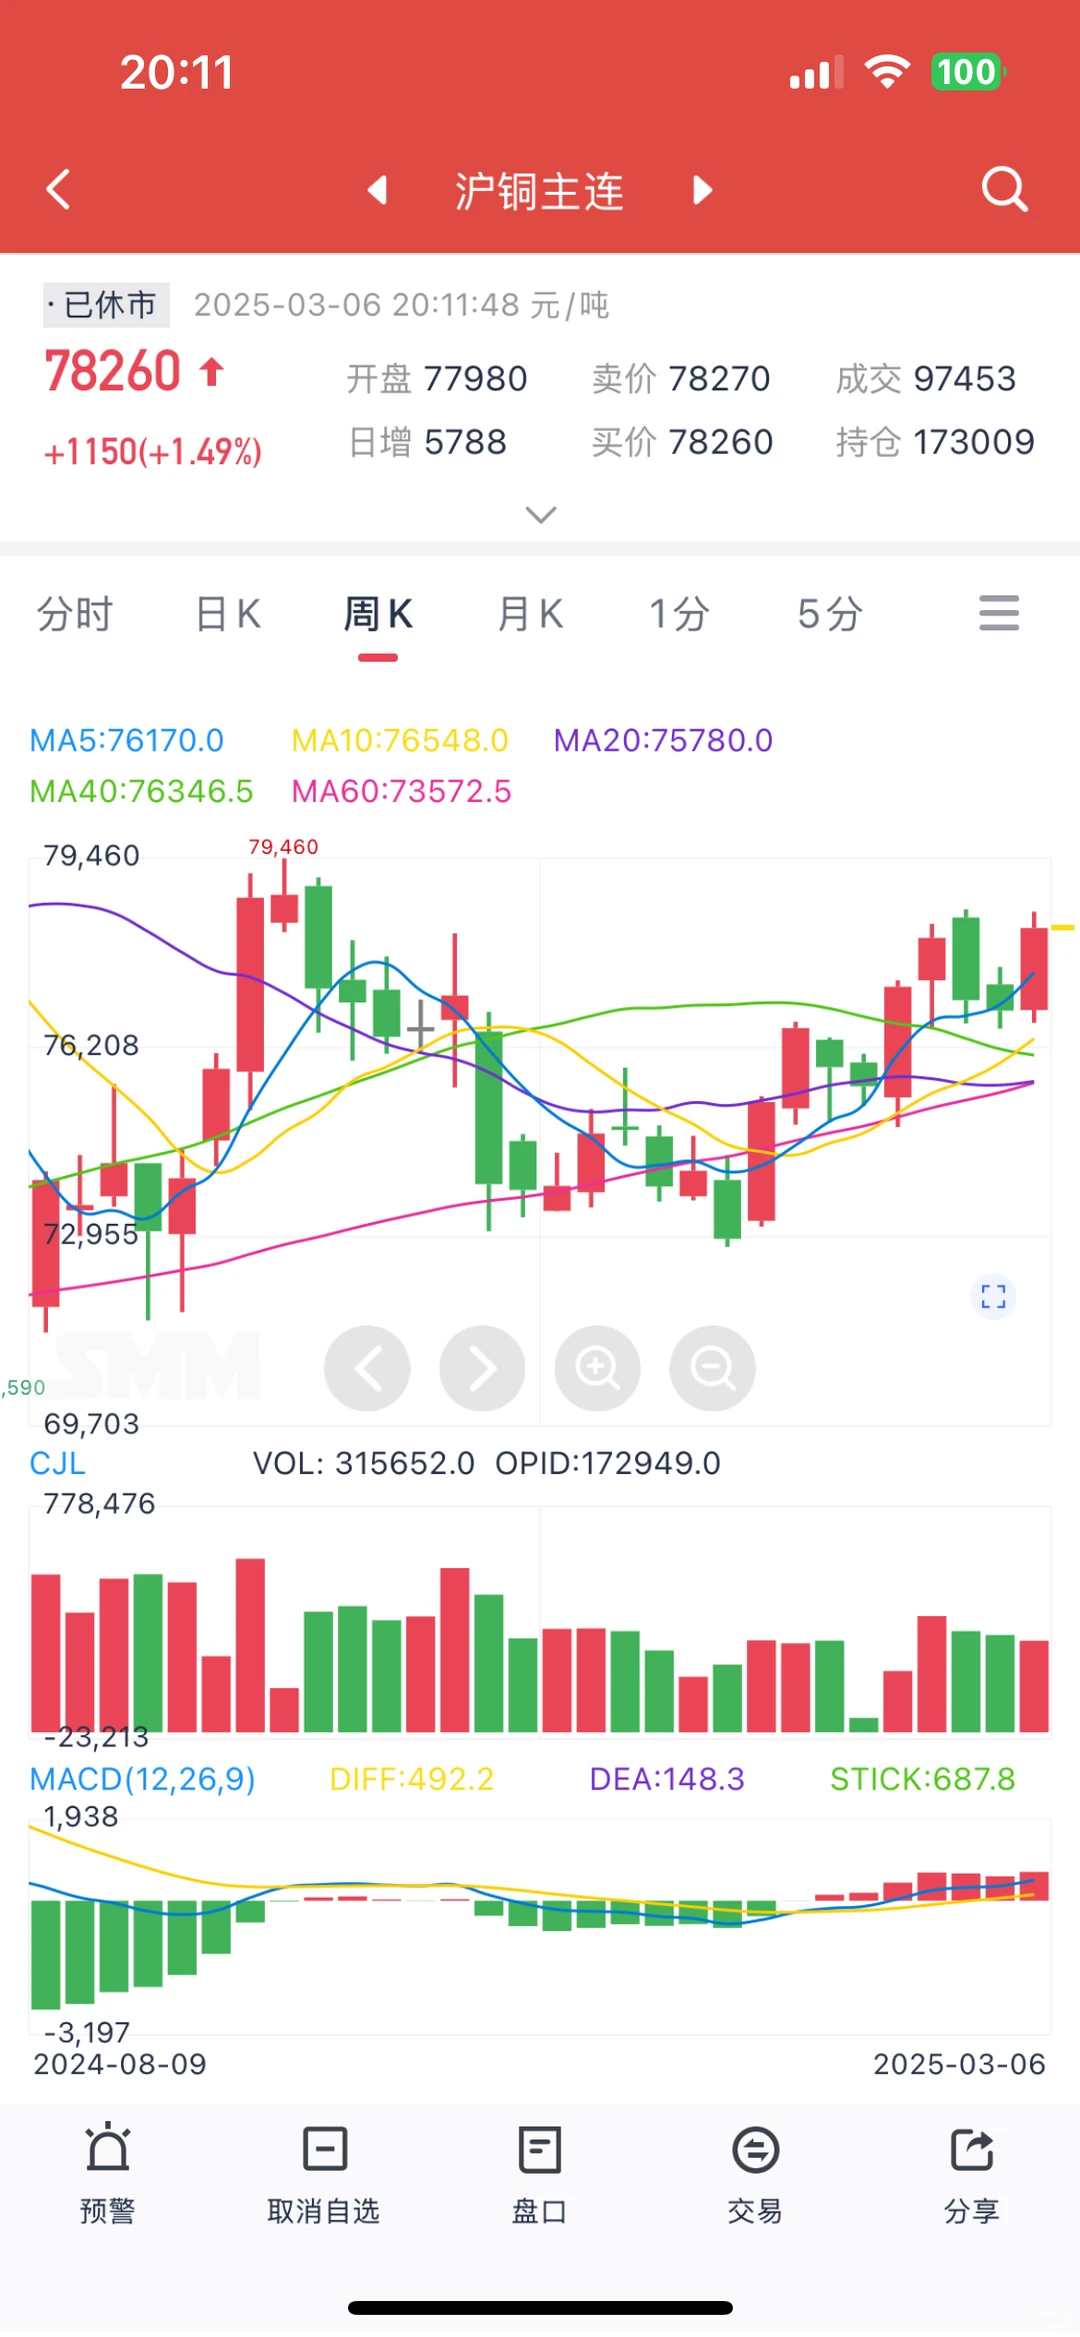
Task: Zoom out on the K-line chart
Action: 712,1368
